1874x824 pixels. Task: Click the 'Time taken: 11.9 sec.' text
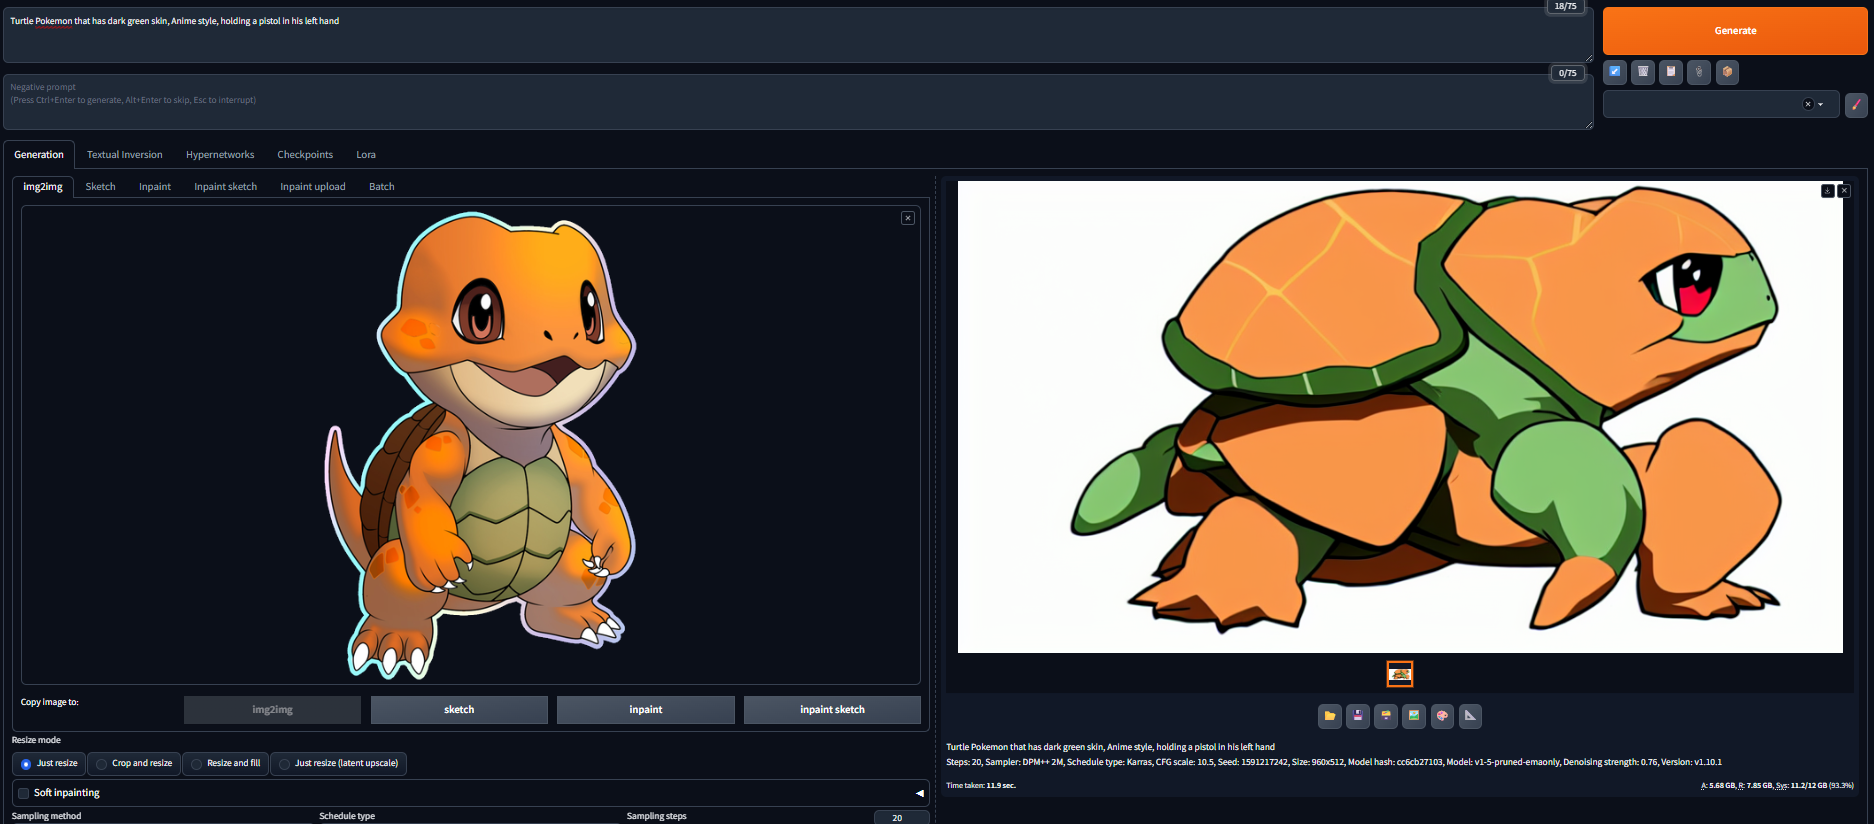[x=981, y=786]
